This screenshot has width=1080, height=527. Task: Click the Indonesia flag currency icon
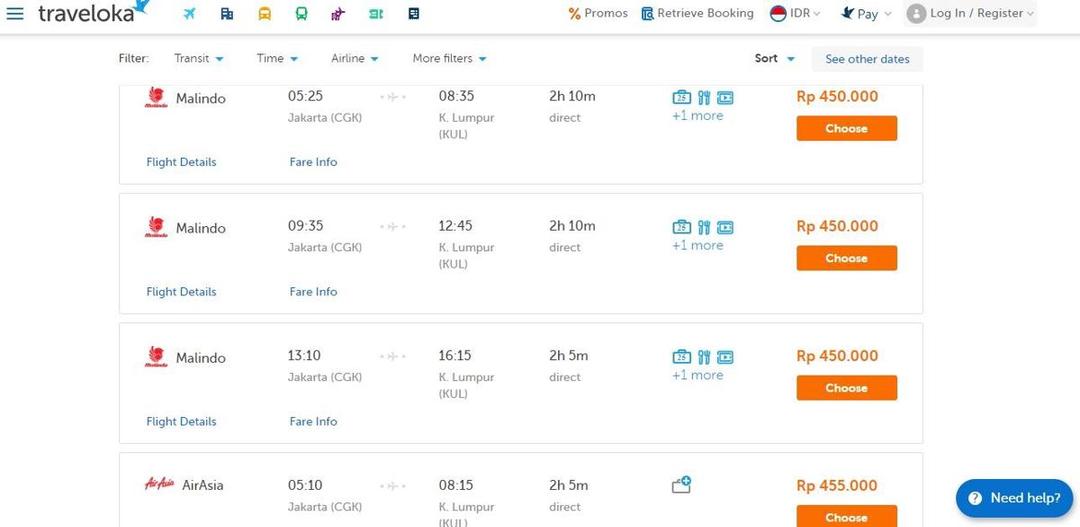778,14
